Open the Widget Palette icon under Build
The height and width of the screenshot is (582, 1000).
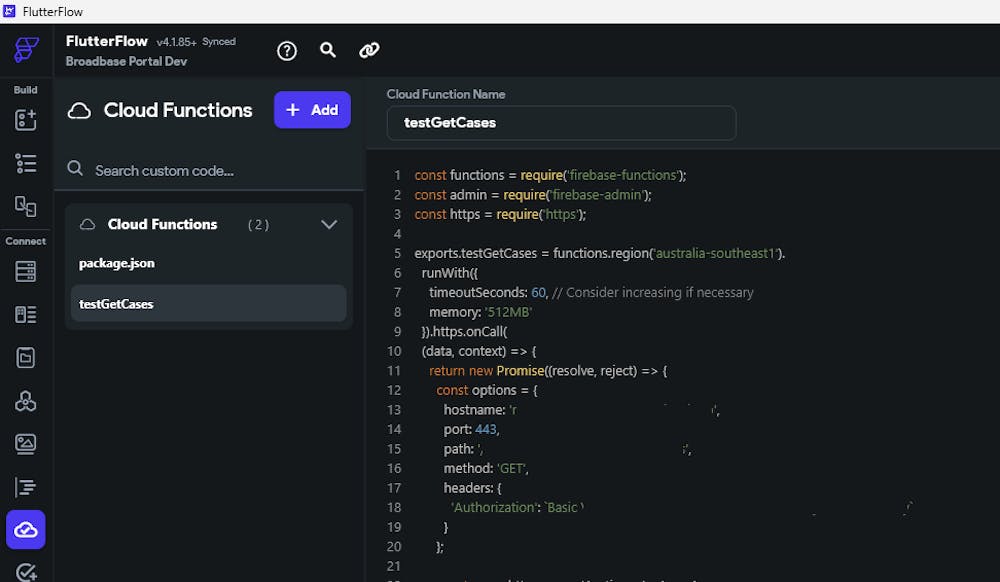(26, 120)
